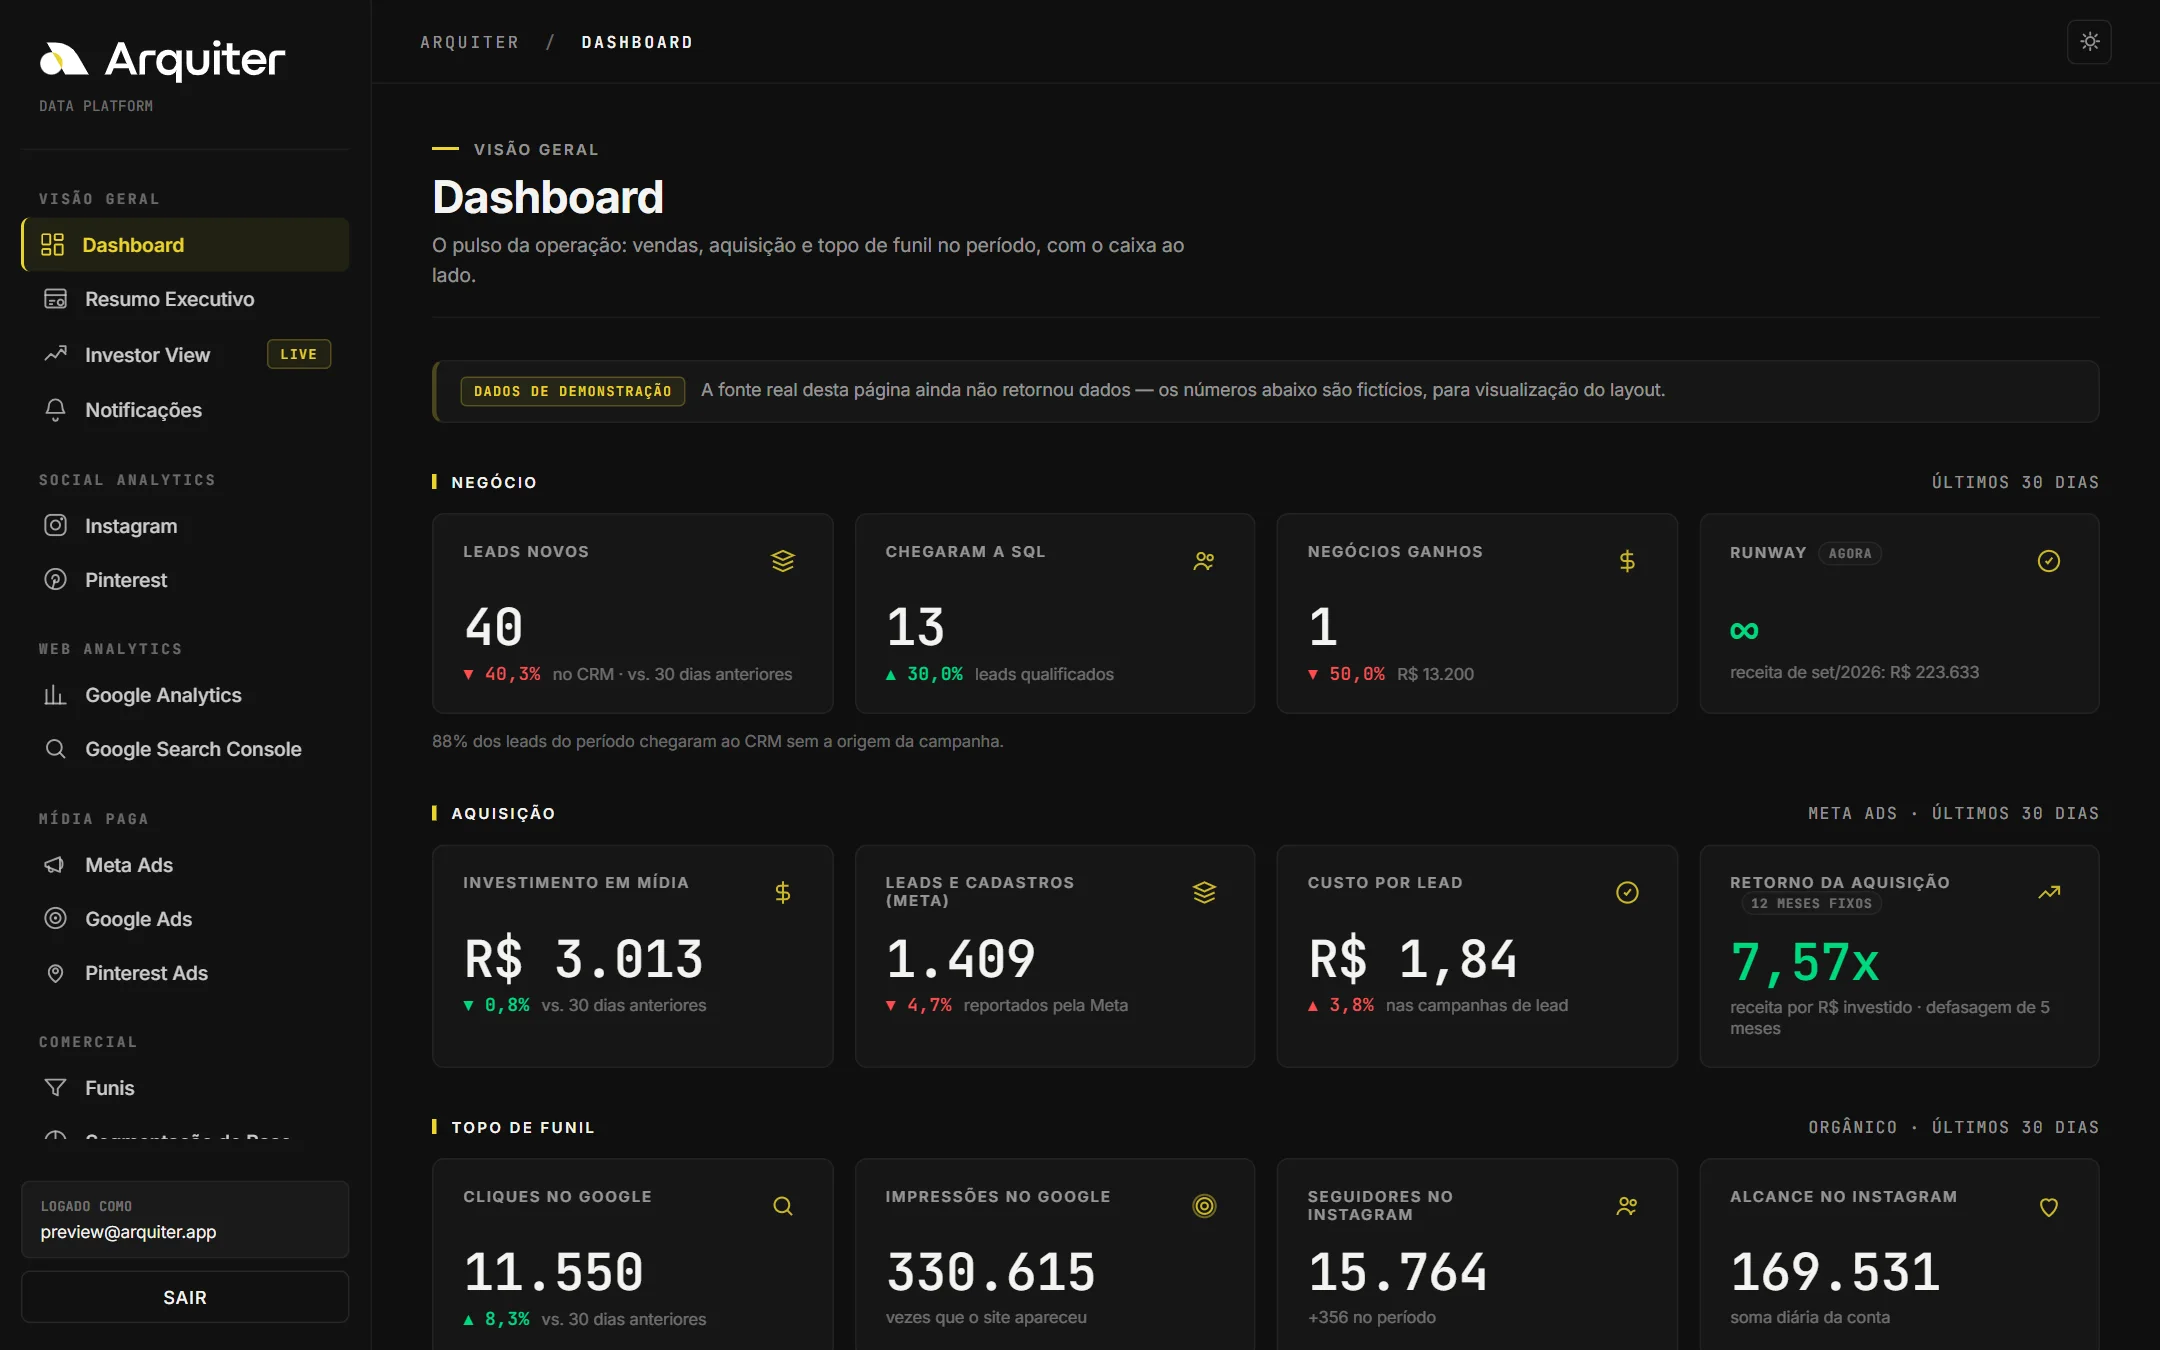Screen dimensions: 2160x1350
Task: Open Resumo Executivo page
Action: (185, 299)
